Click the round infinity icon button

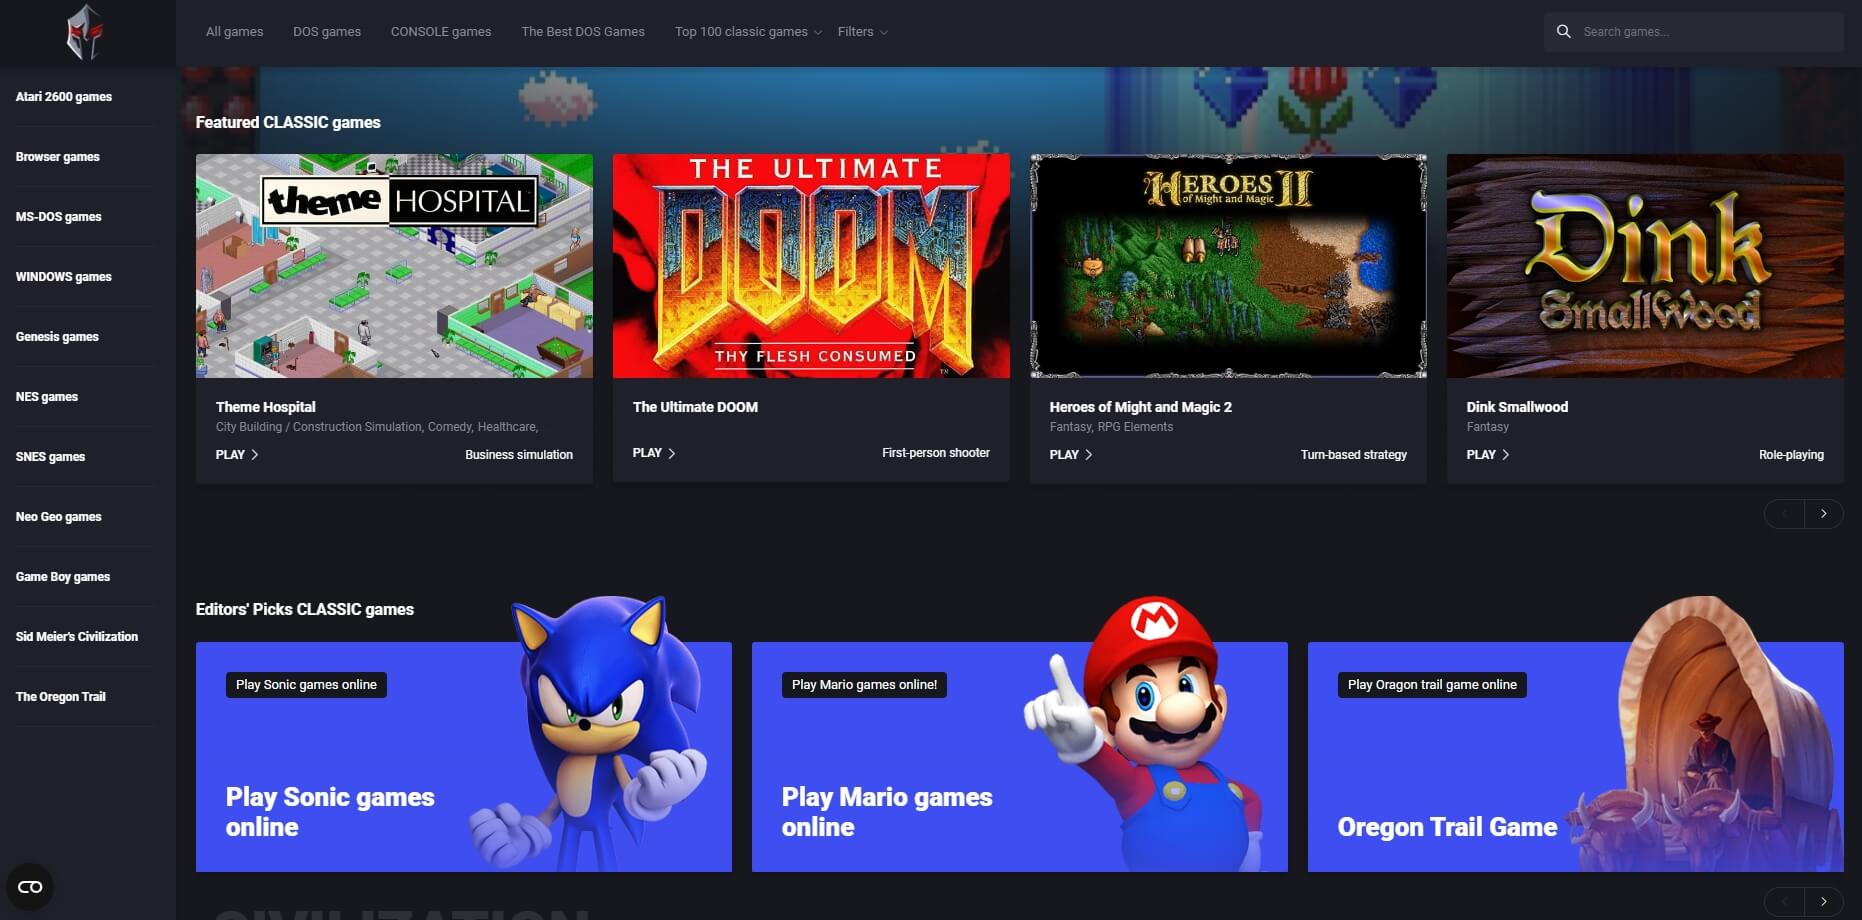point(30,887)
